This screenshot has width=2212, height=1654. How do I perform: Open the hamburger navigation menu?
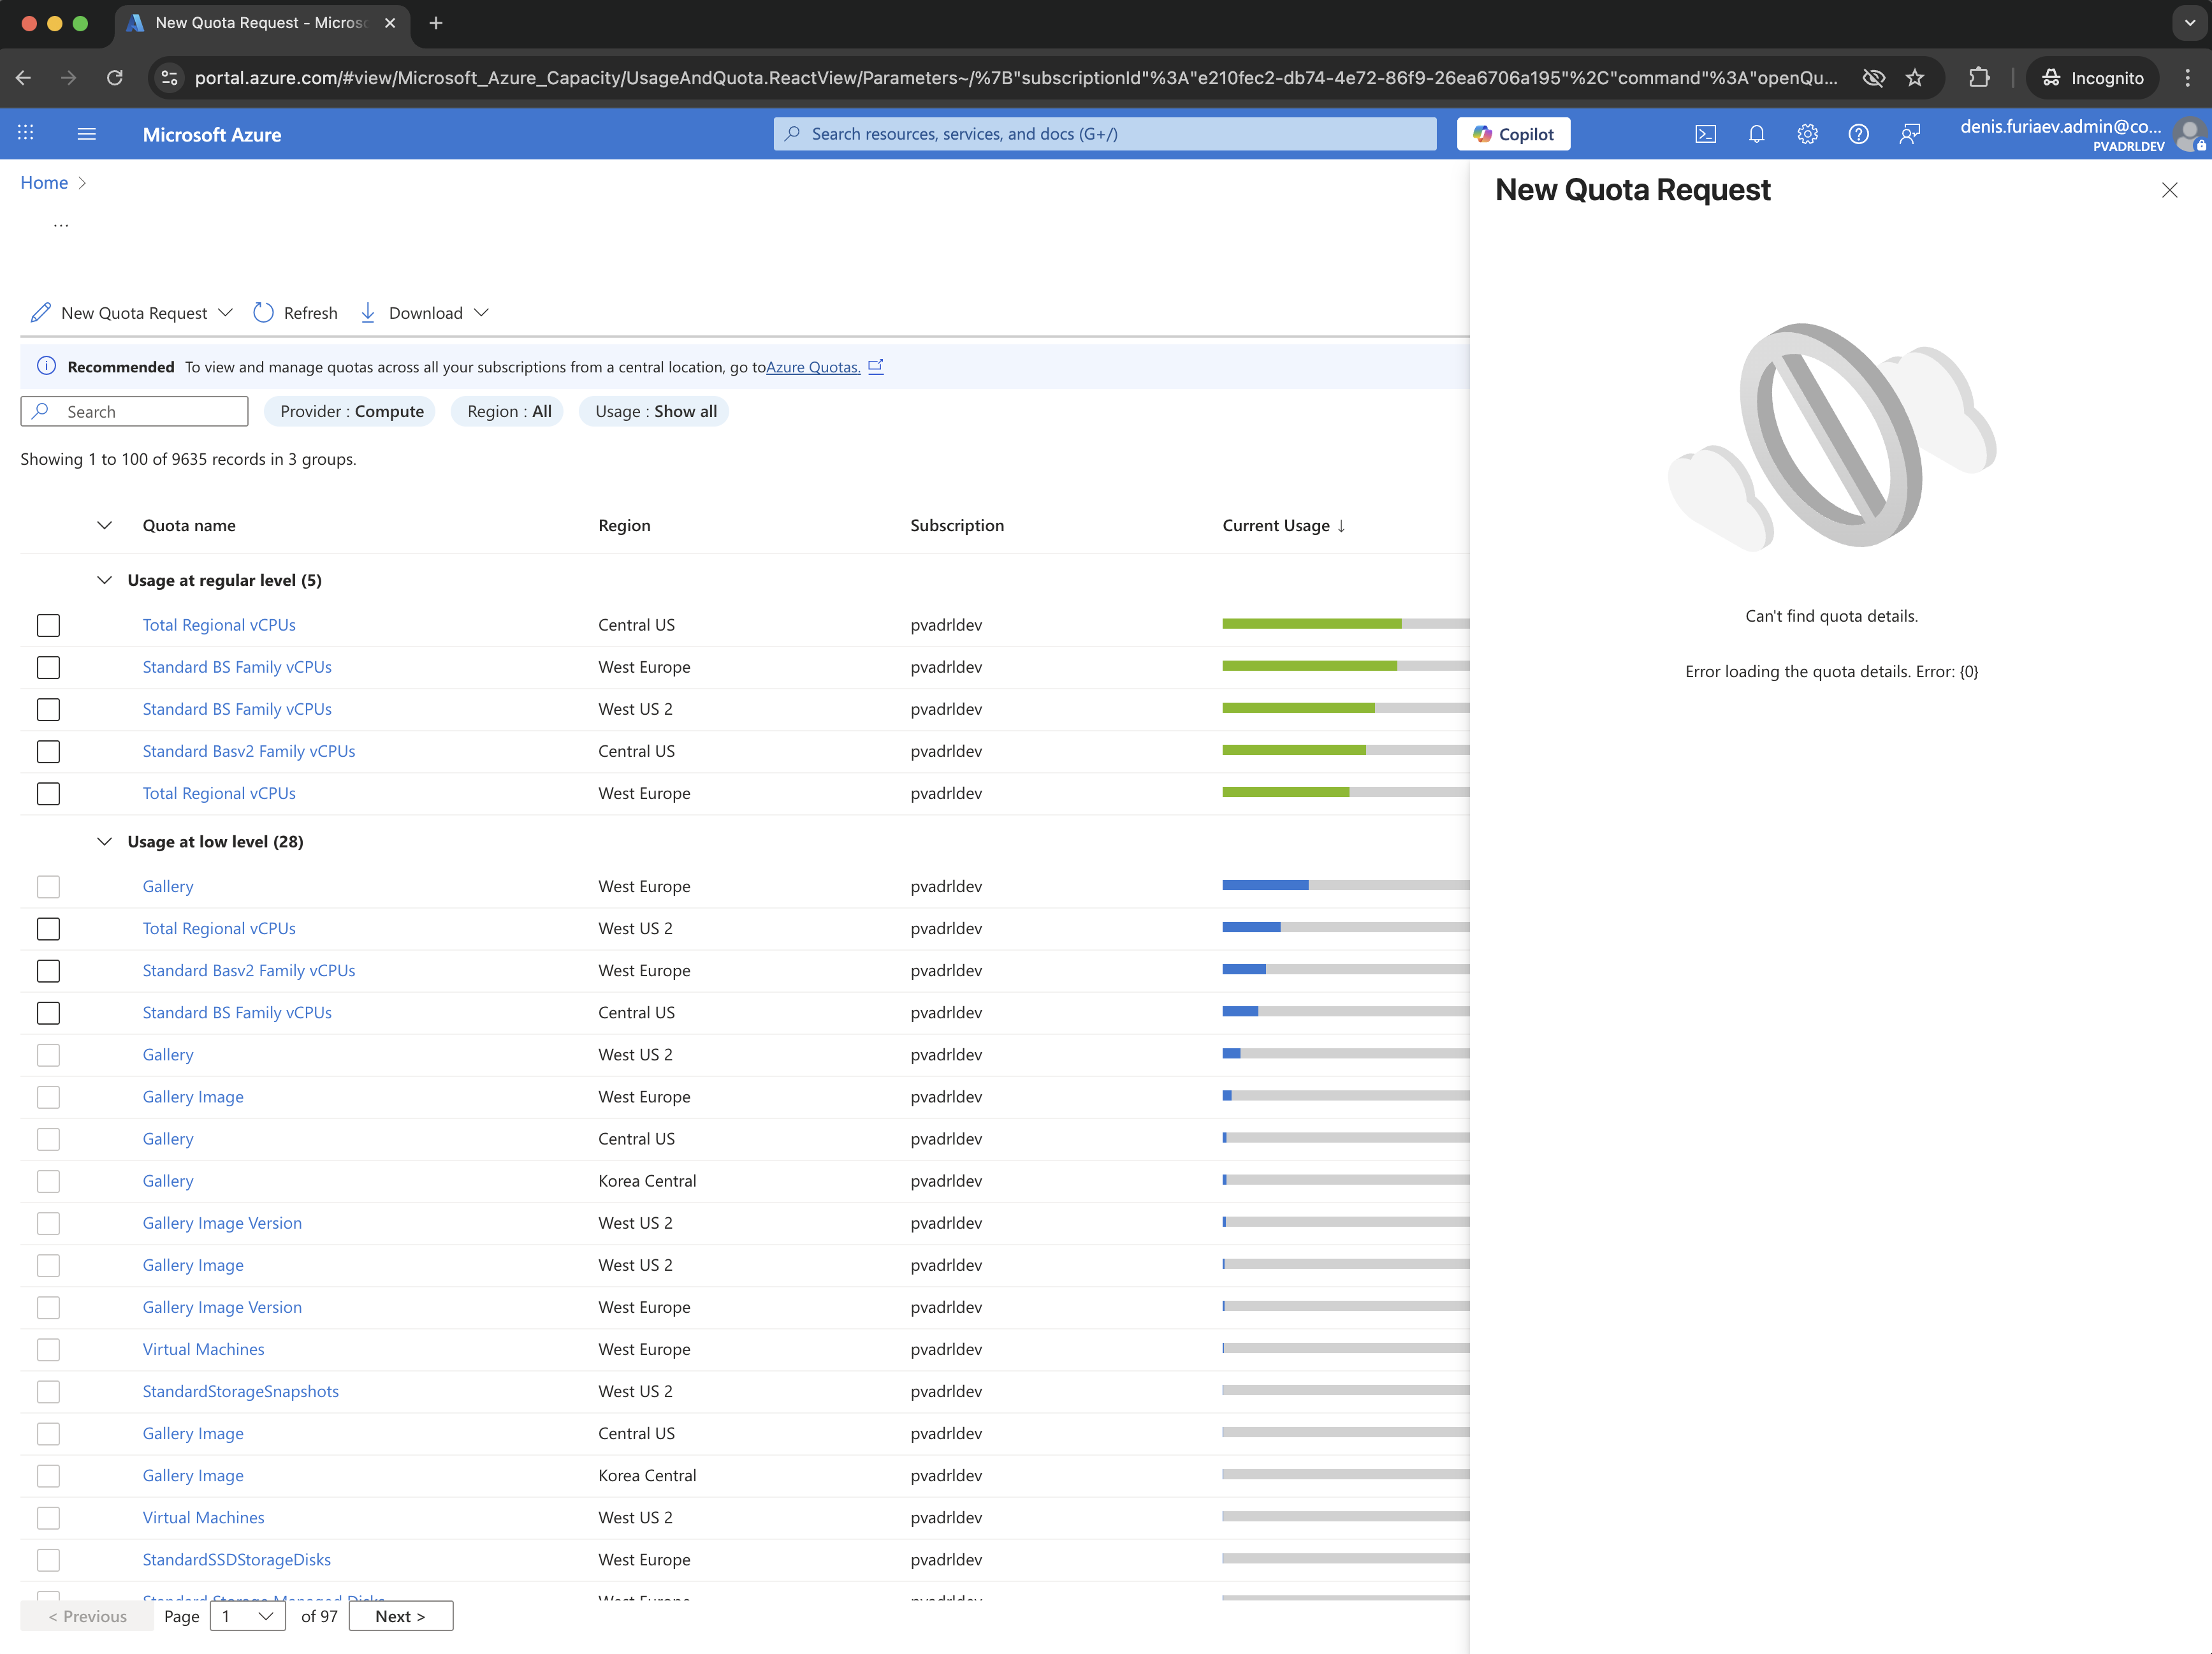tap(87, 133)
